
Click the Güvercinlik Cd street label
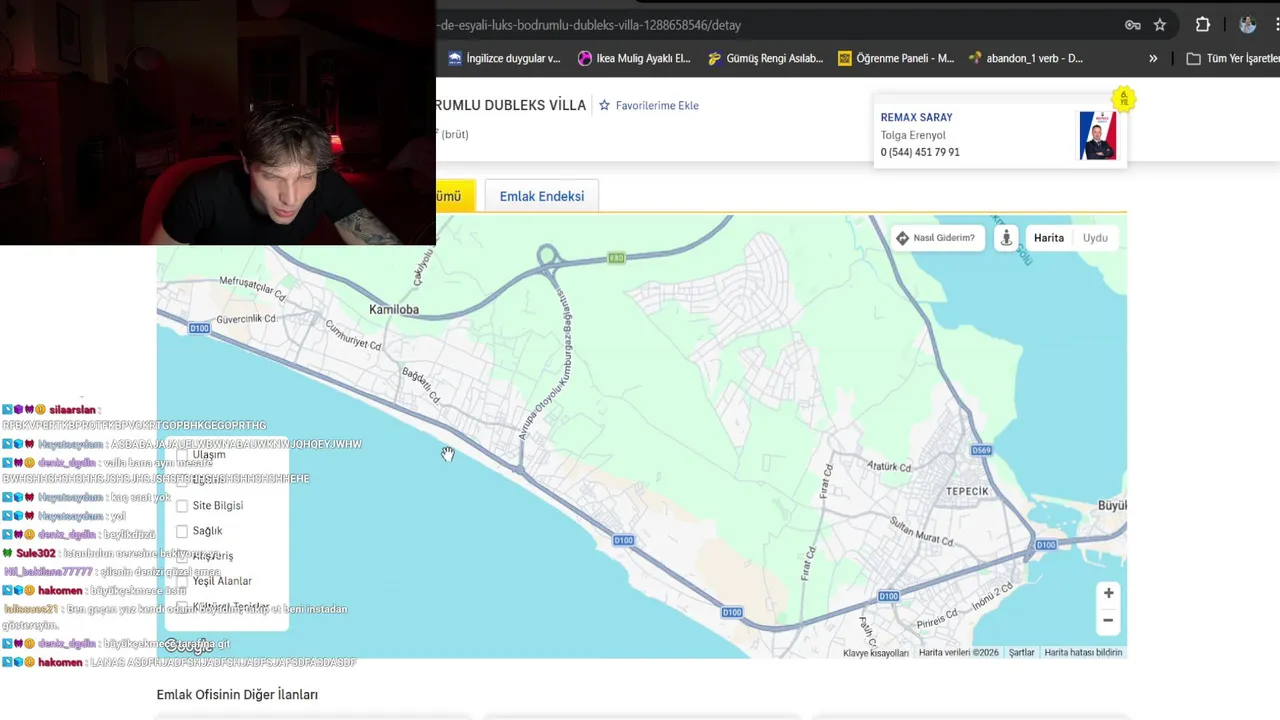tap(246, 318)
